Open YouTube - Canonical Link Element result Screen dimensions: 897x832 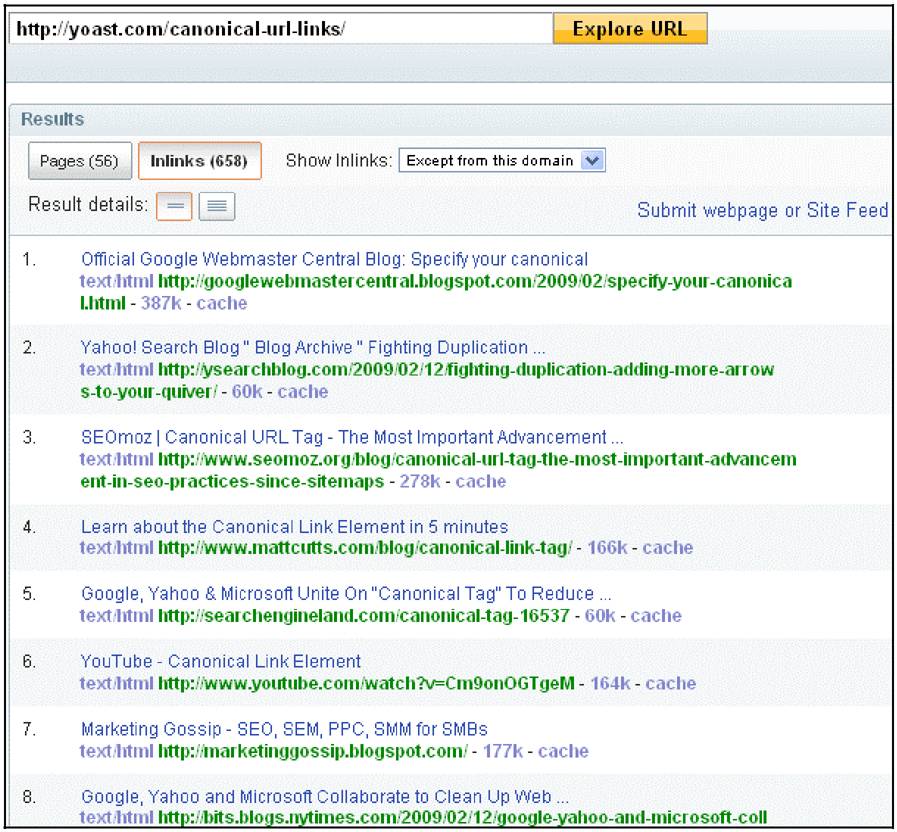[x=221, y=661]
